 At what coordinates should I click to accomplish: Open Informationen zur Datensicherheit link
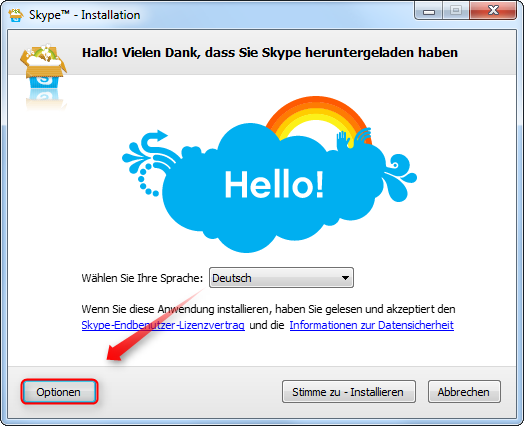click(x=372, y=325)
